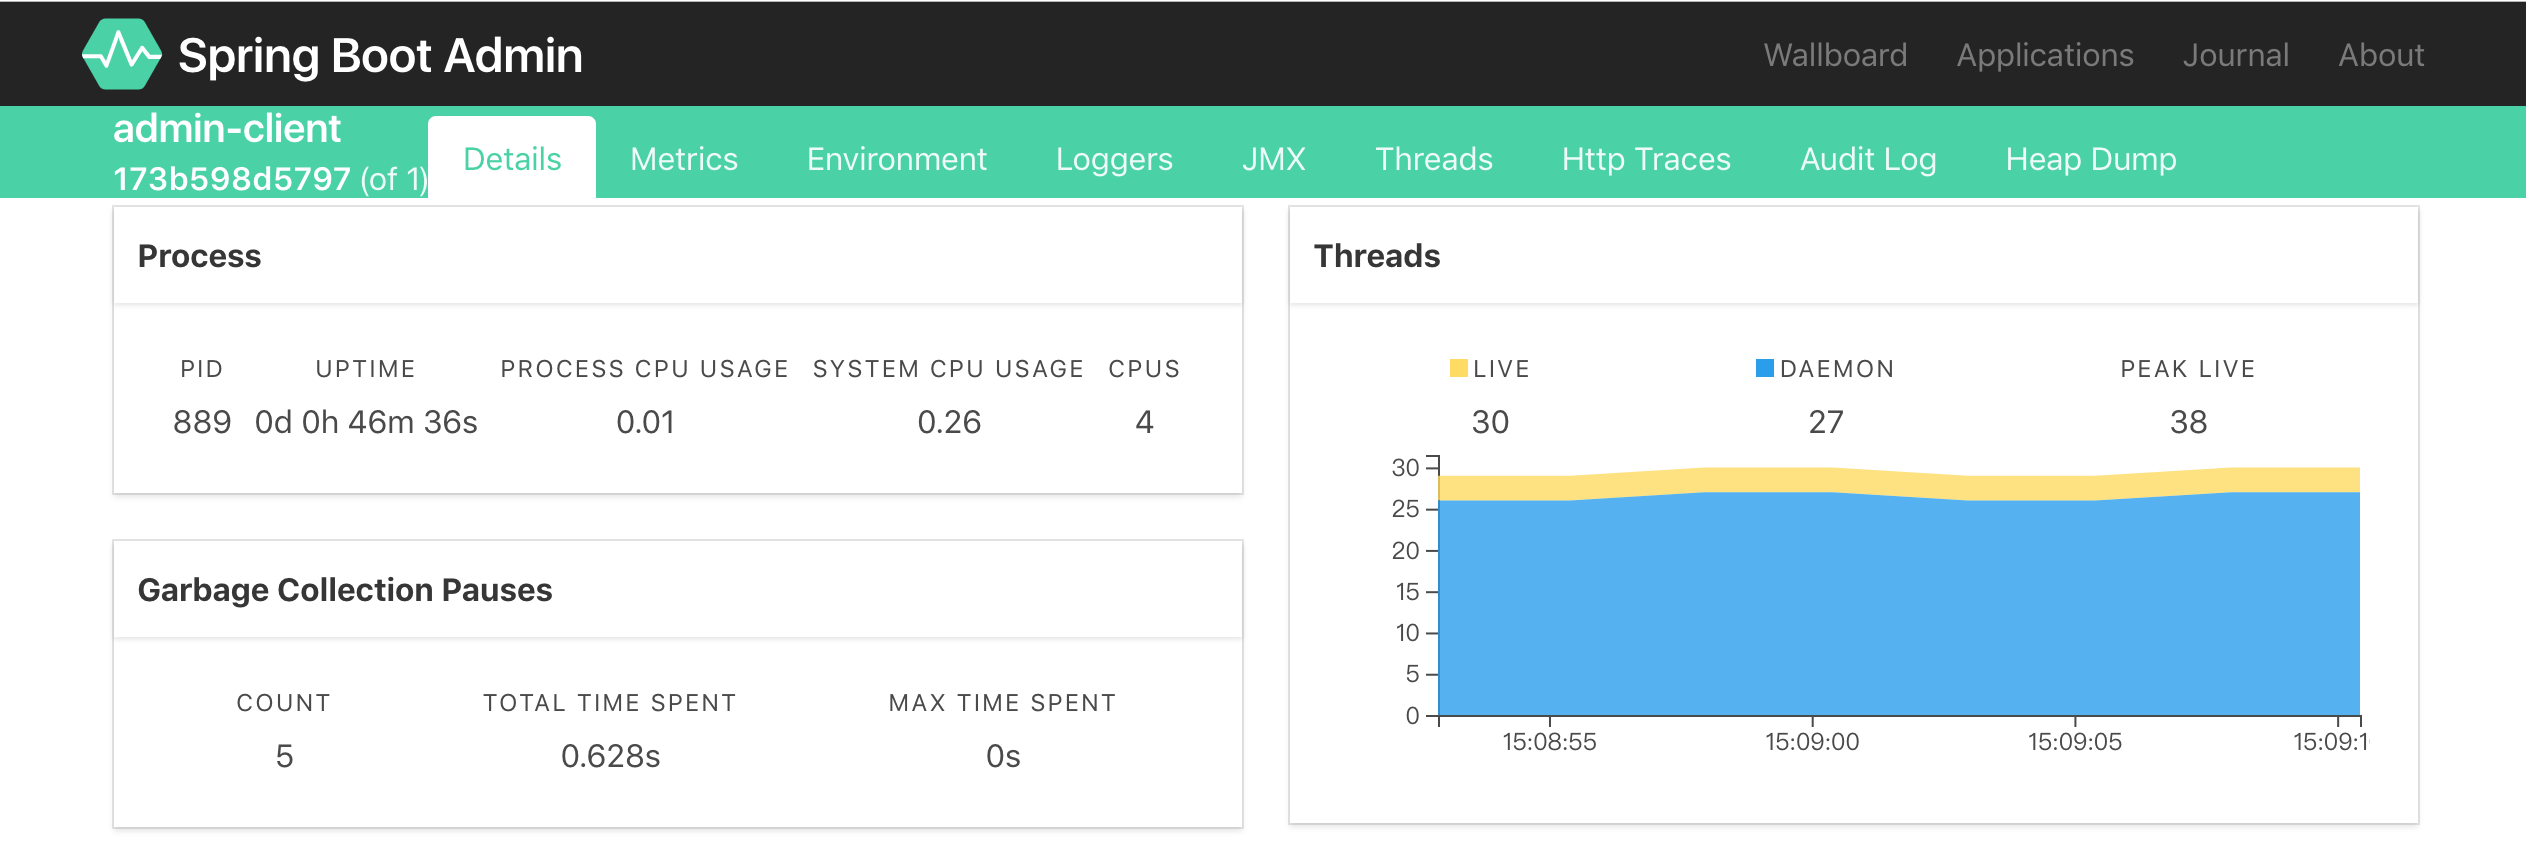Click the 15:09:00 tick on Threads chart
Viewport: 2526px width, 844px height.
coord(1812,741)
